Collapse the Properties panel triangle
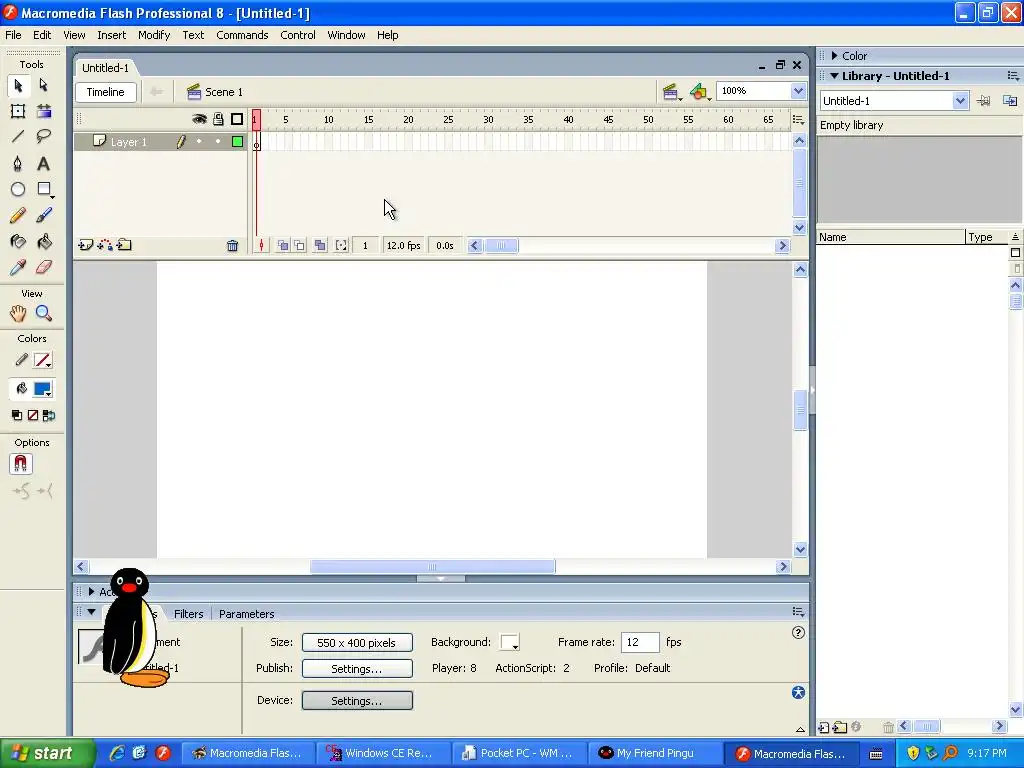This screenshot has width=1024, height=768. [x=91, y=613]
